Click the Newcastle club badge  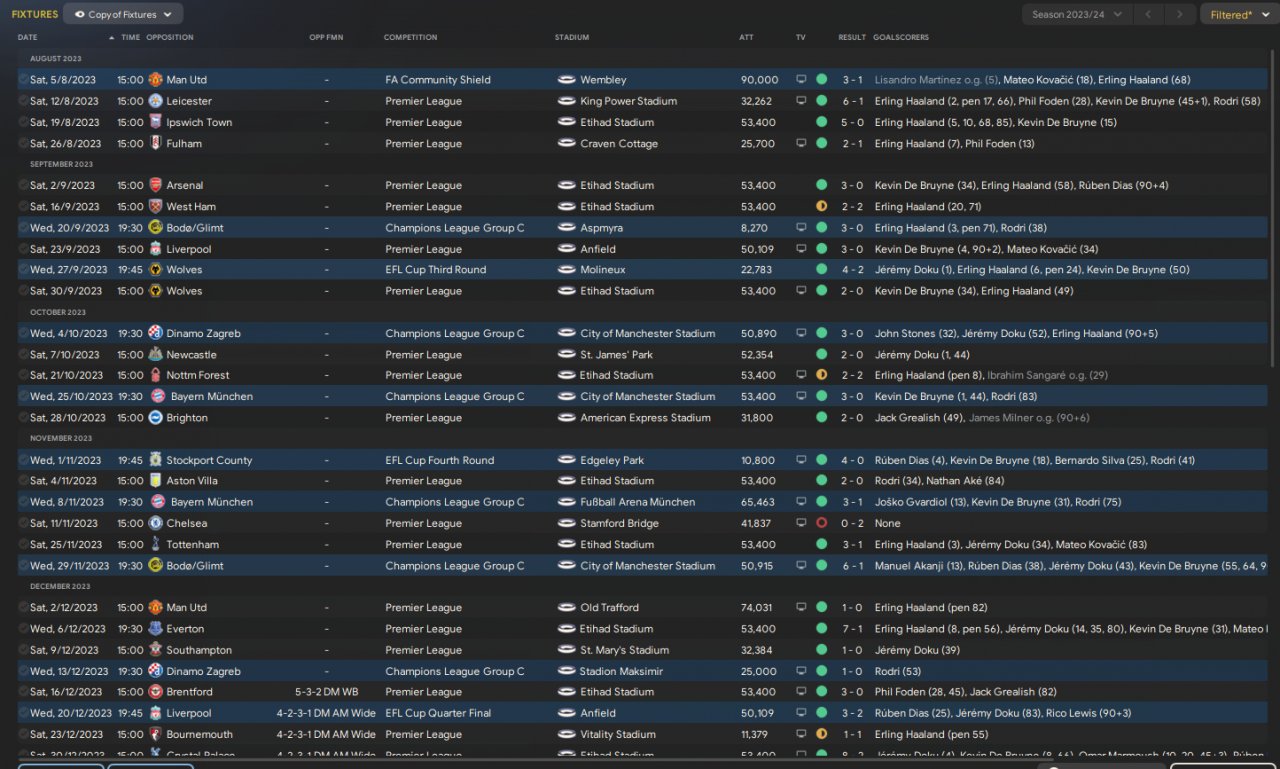click(x=155, y=354)
